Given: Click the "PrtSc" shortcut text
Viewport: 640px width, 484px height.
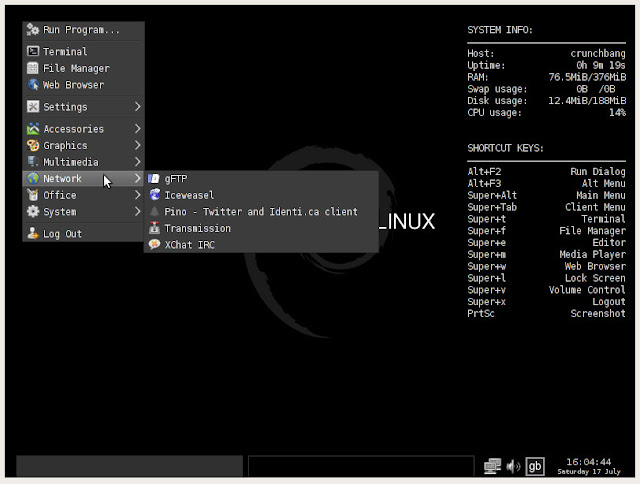Looking at the screenshot, I should 481,313.
